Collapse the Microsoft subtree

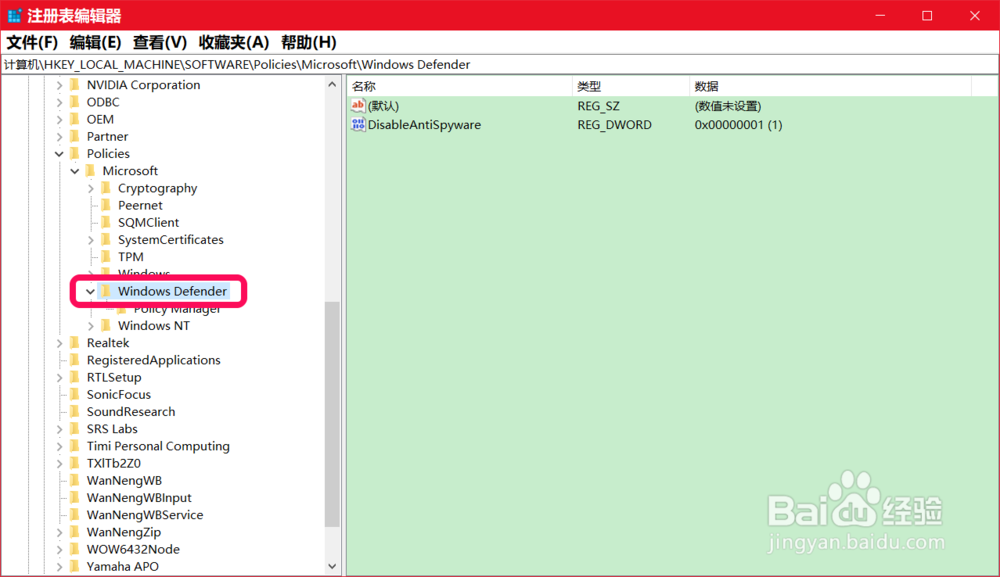pyautogui.click(x=74, y=170)
